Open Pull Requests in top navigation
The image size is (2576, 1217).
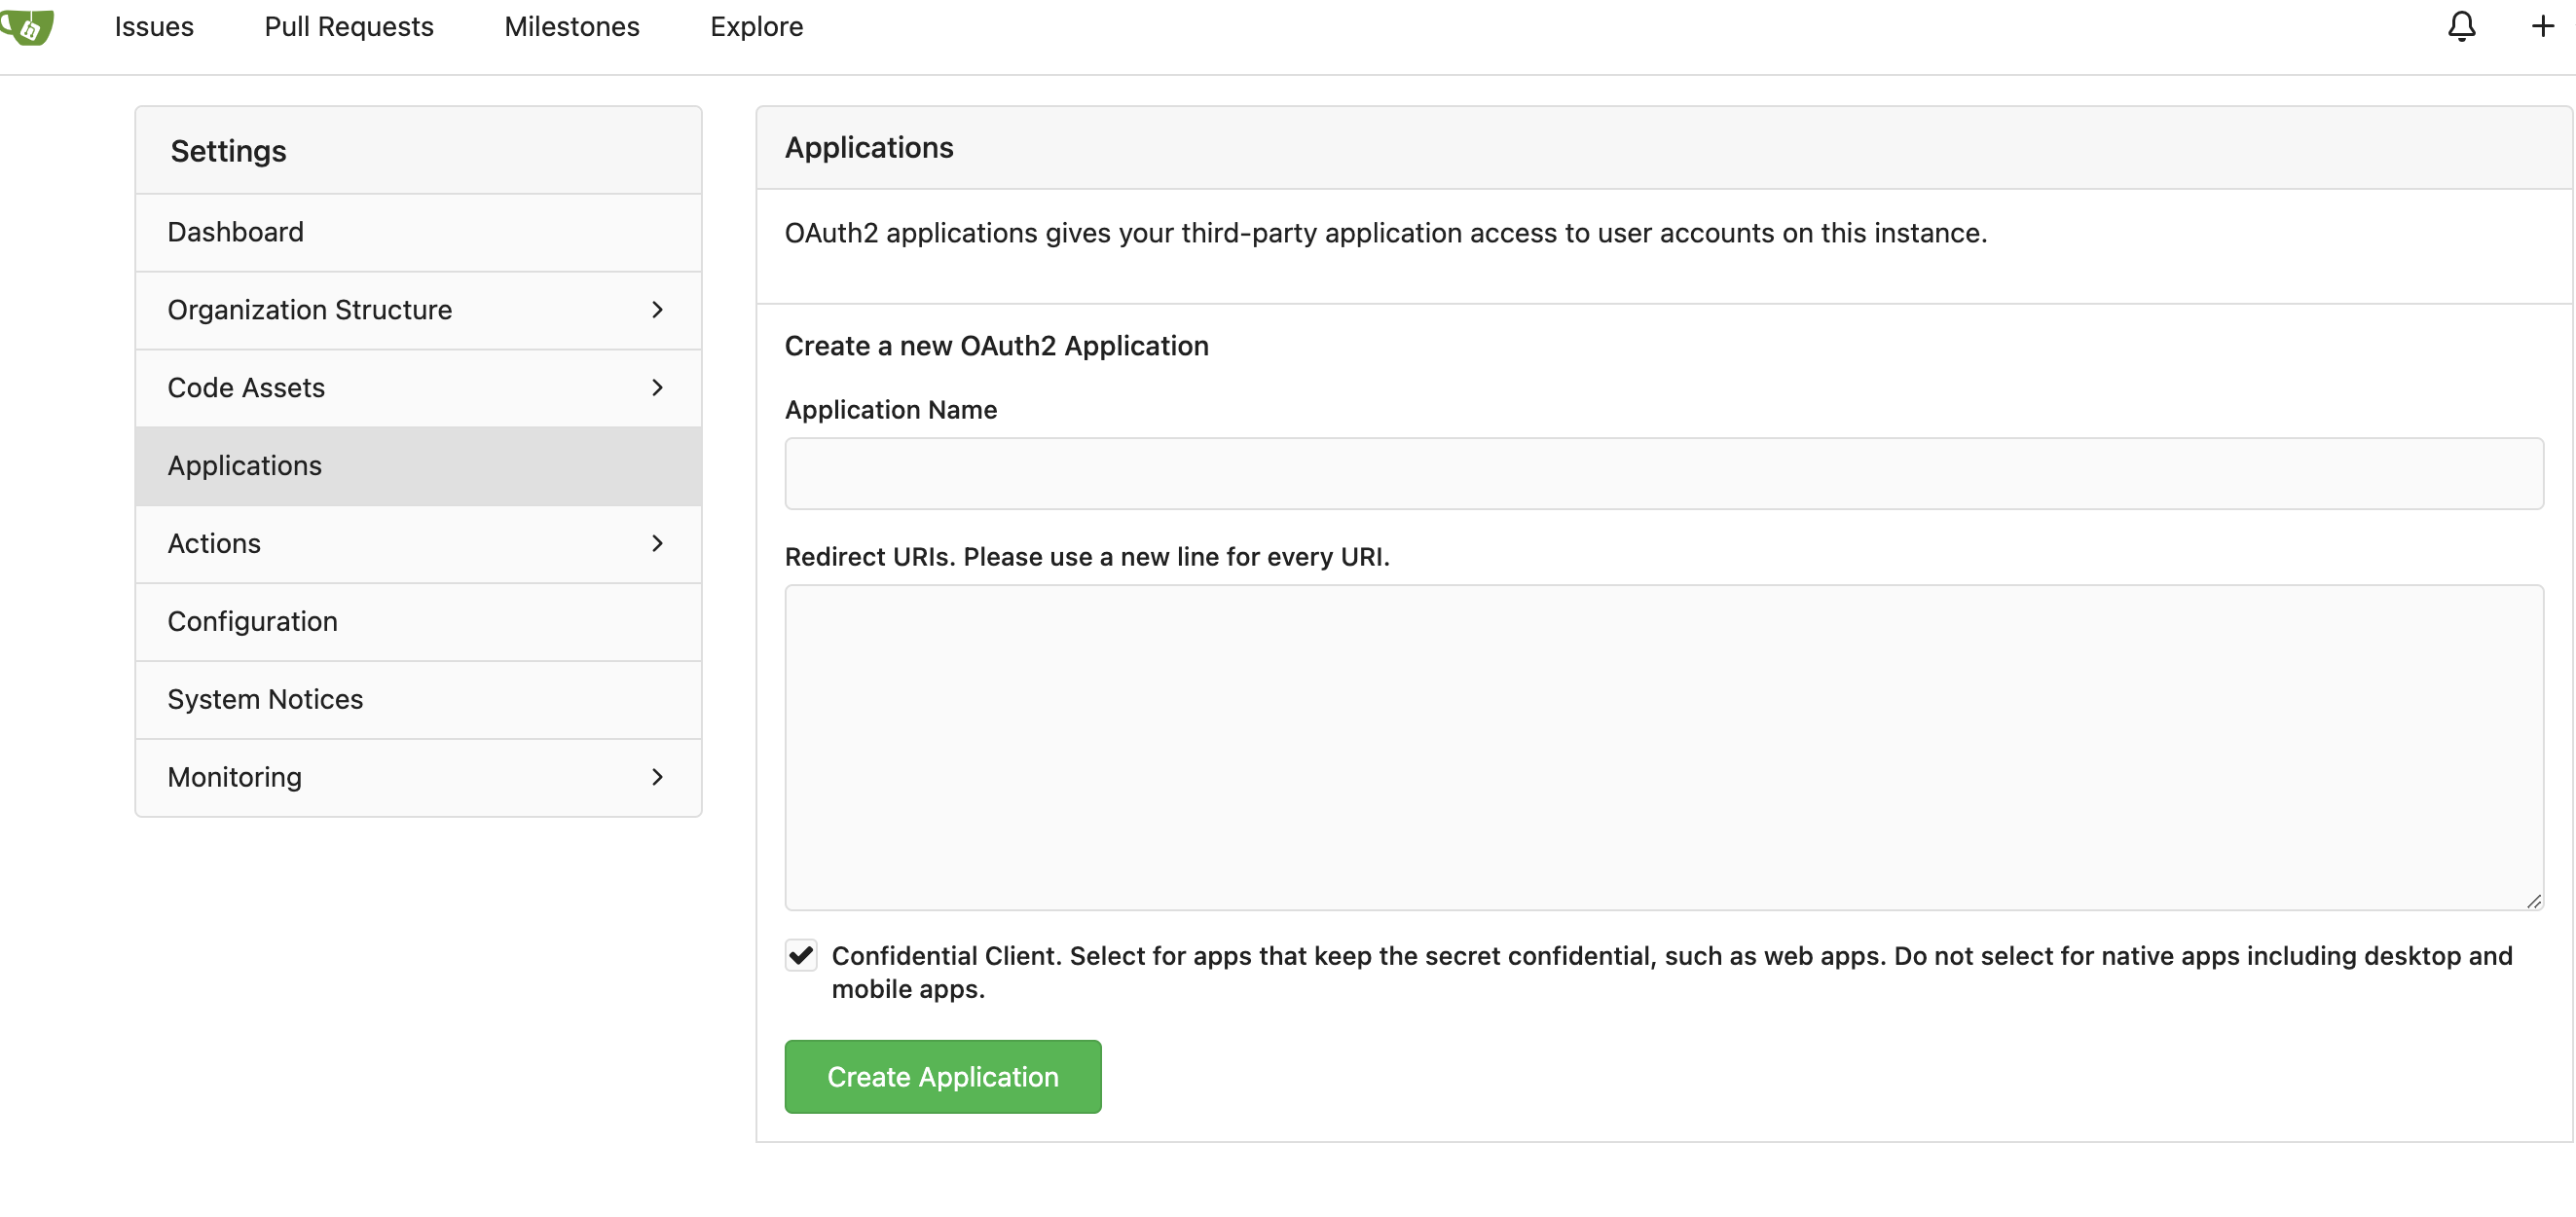pos(349,27)
